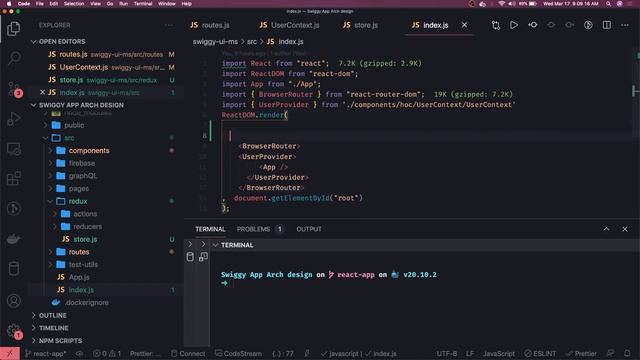Open the Output panel tab

[x=309, y=229]
